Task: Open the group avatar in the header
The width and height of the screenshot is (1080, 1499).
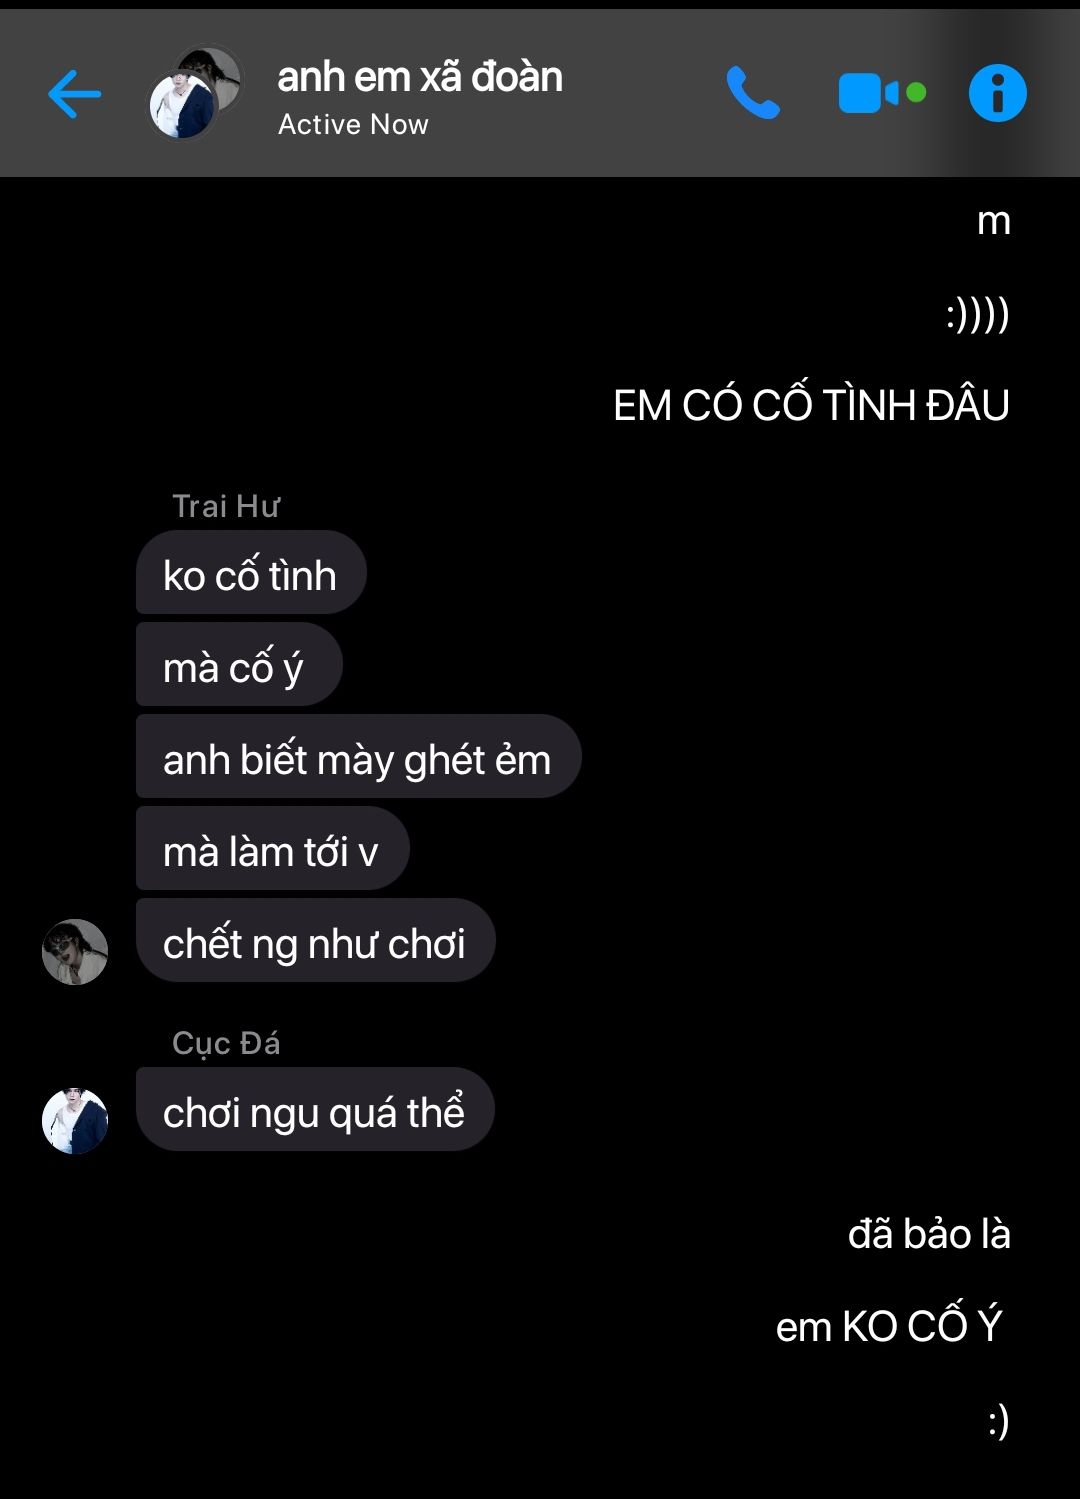Action: point(195,93)
